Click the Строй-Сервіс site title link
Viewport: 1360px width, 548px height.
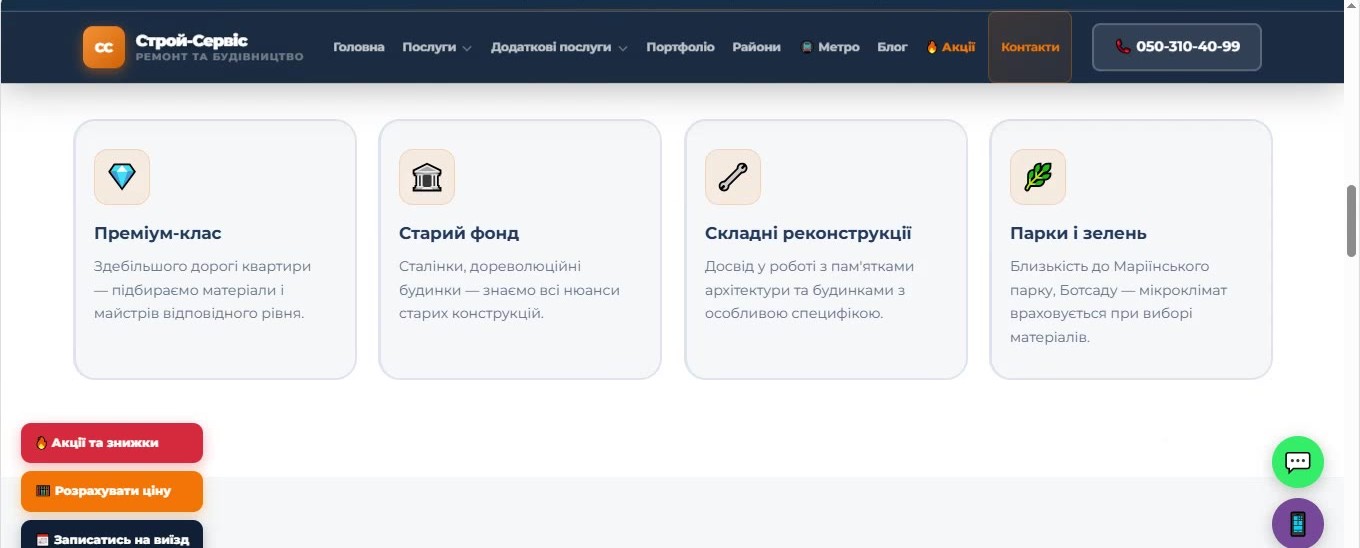192,41
